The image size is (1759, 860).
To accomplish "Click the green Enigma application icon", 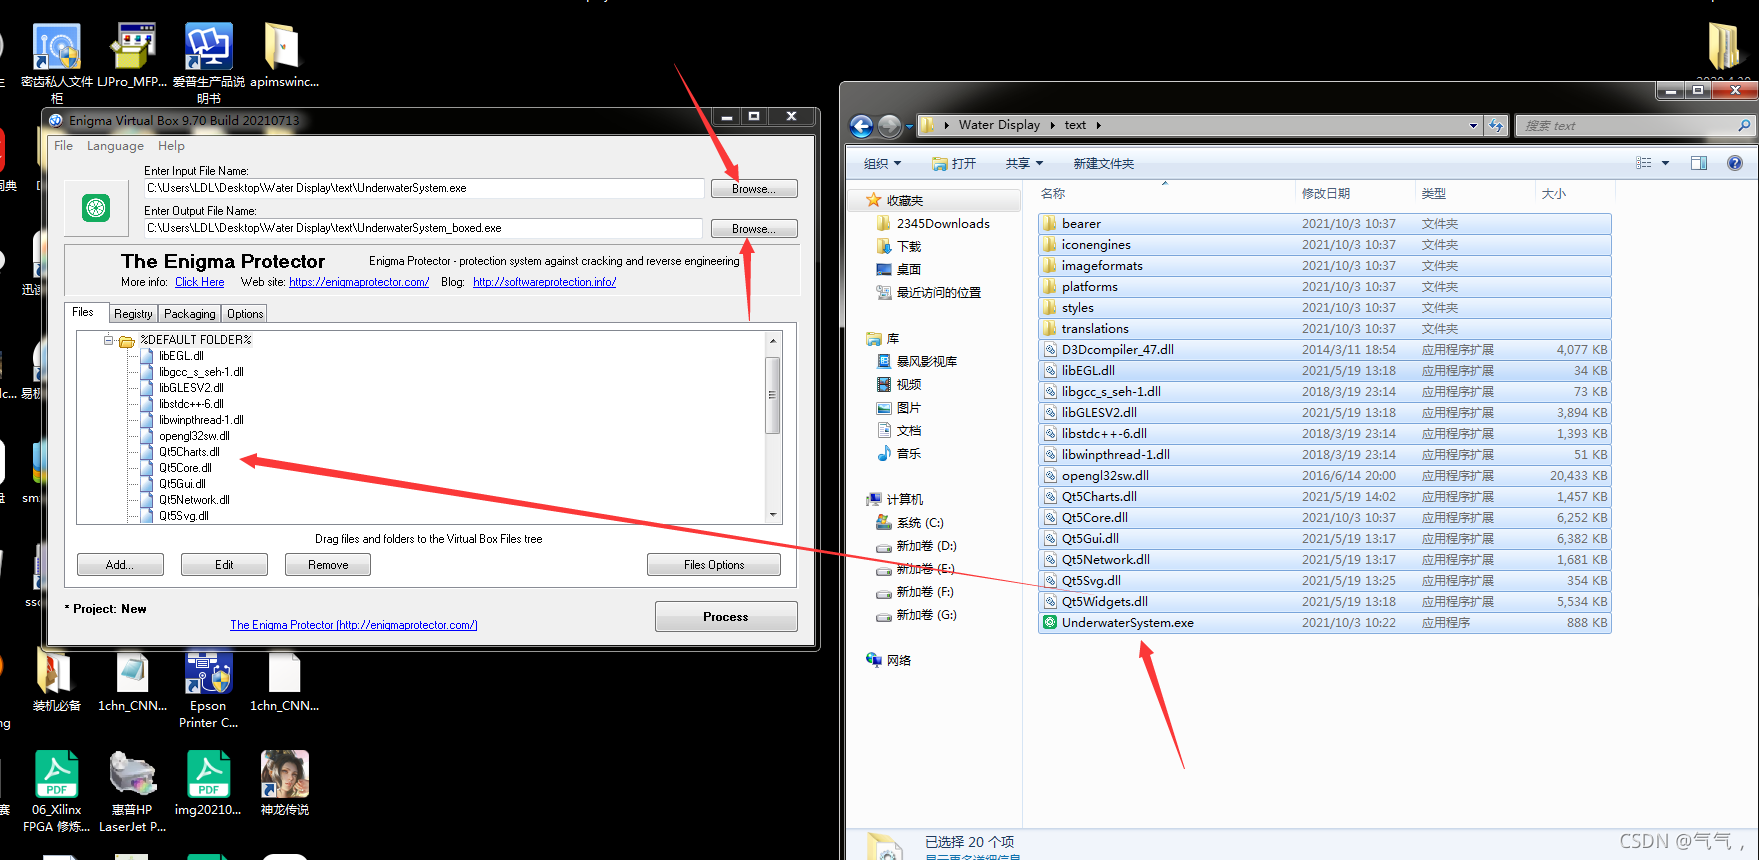I will 96,208.
